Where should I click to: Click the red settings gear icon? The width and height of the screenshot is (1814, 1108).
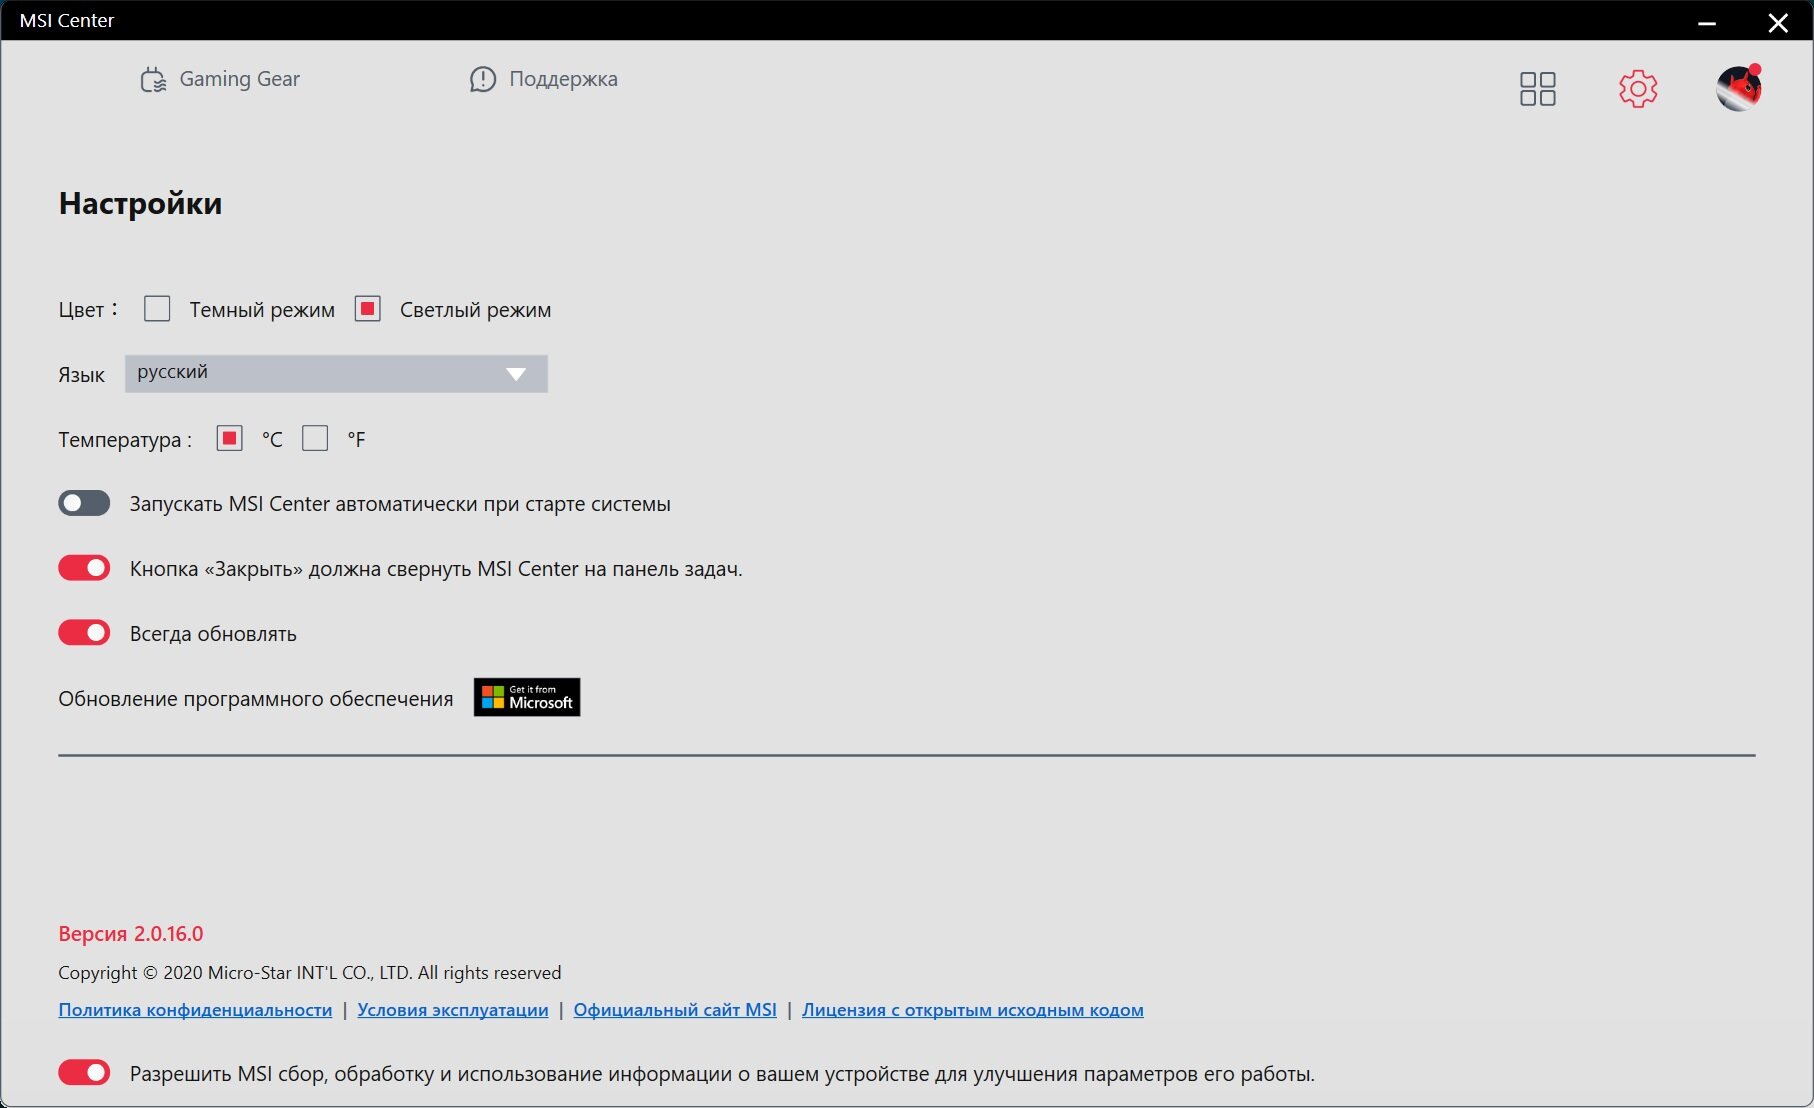click(x=1638, y=89)
